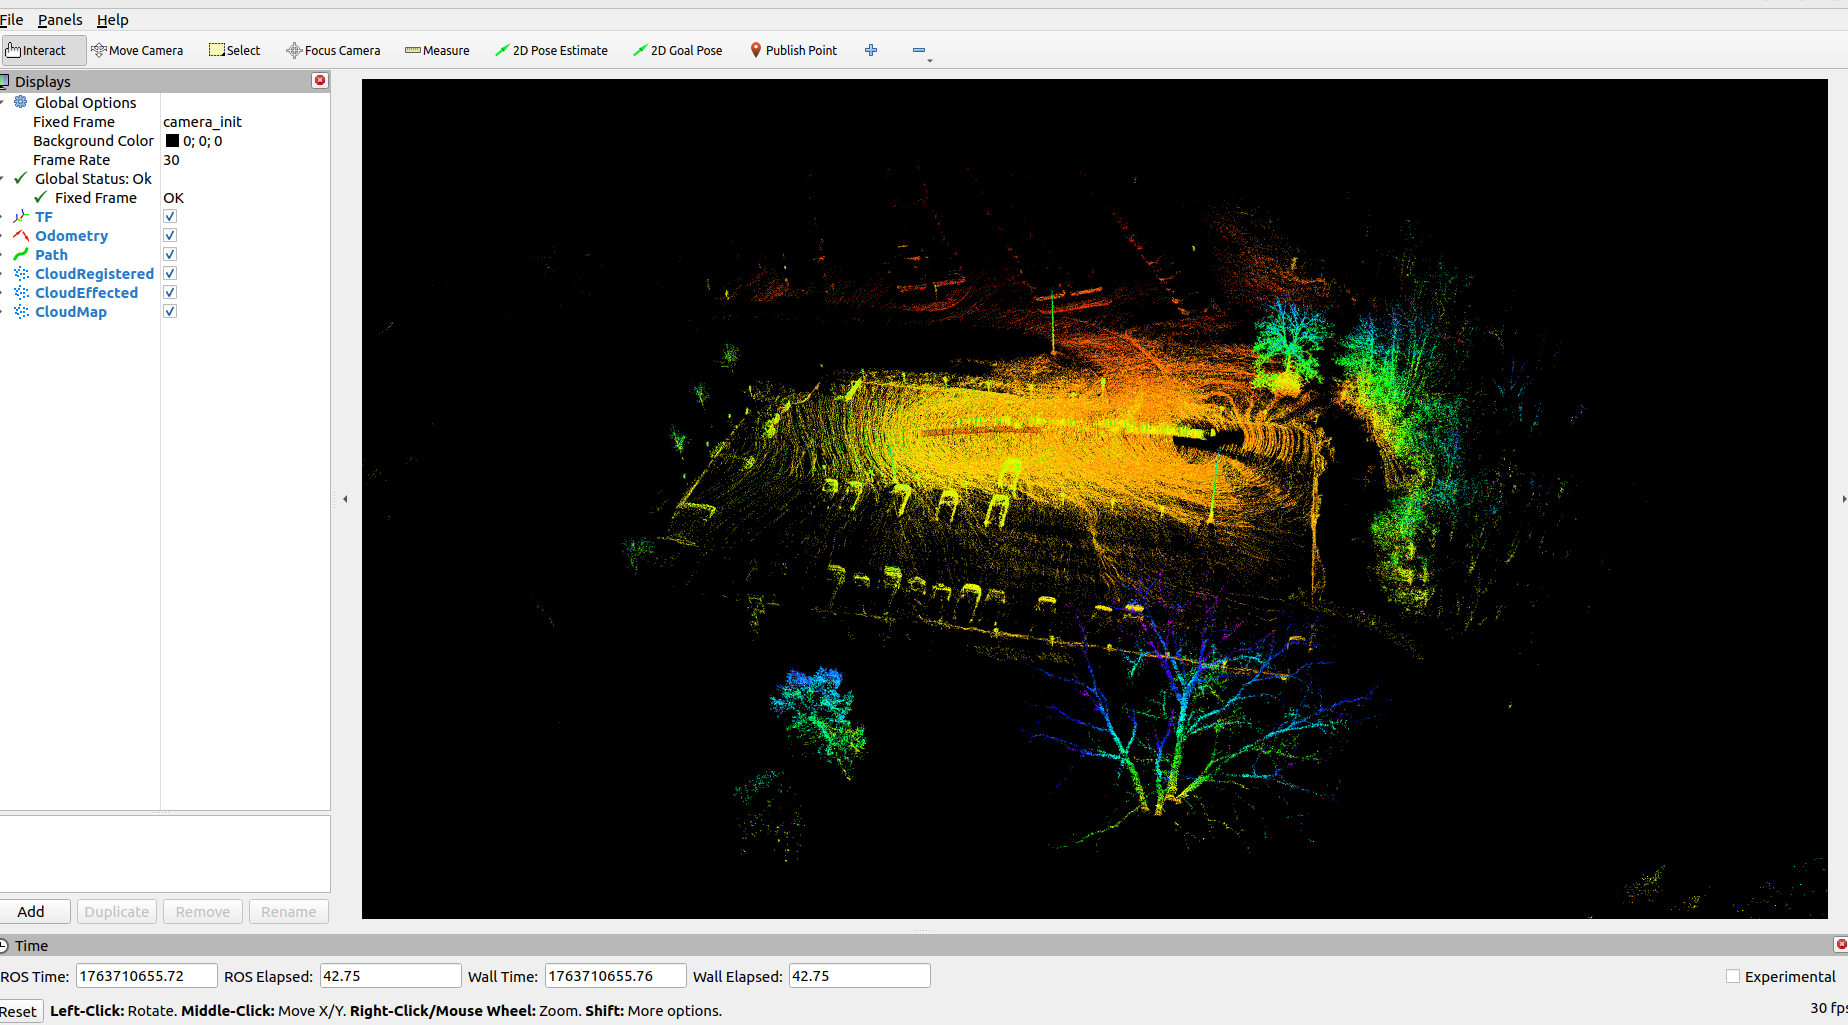1848x1025 pixels.
Task: Open the toolbar overflow dropdown arrow
Action: tap(930, 61)
